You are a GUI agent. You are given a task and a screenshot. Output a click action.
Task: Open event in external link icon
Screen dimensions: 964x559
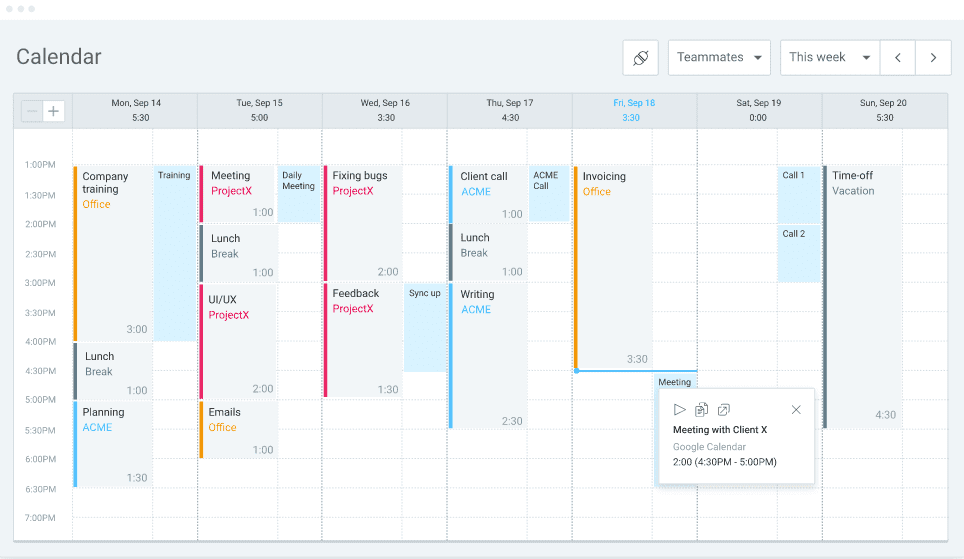click(x=724, y=410)
